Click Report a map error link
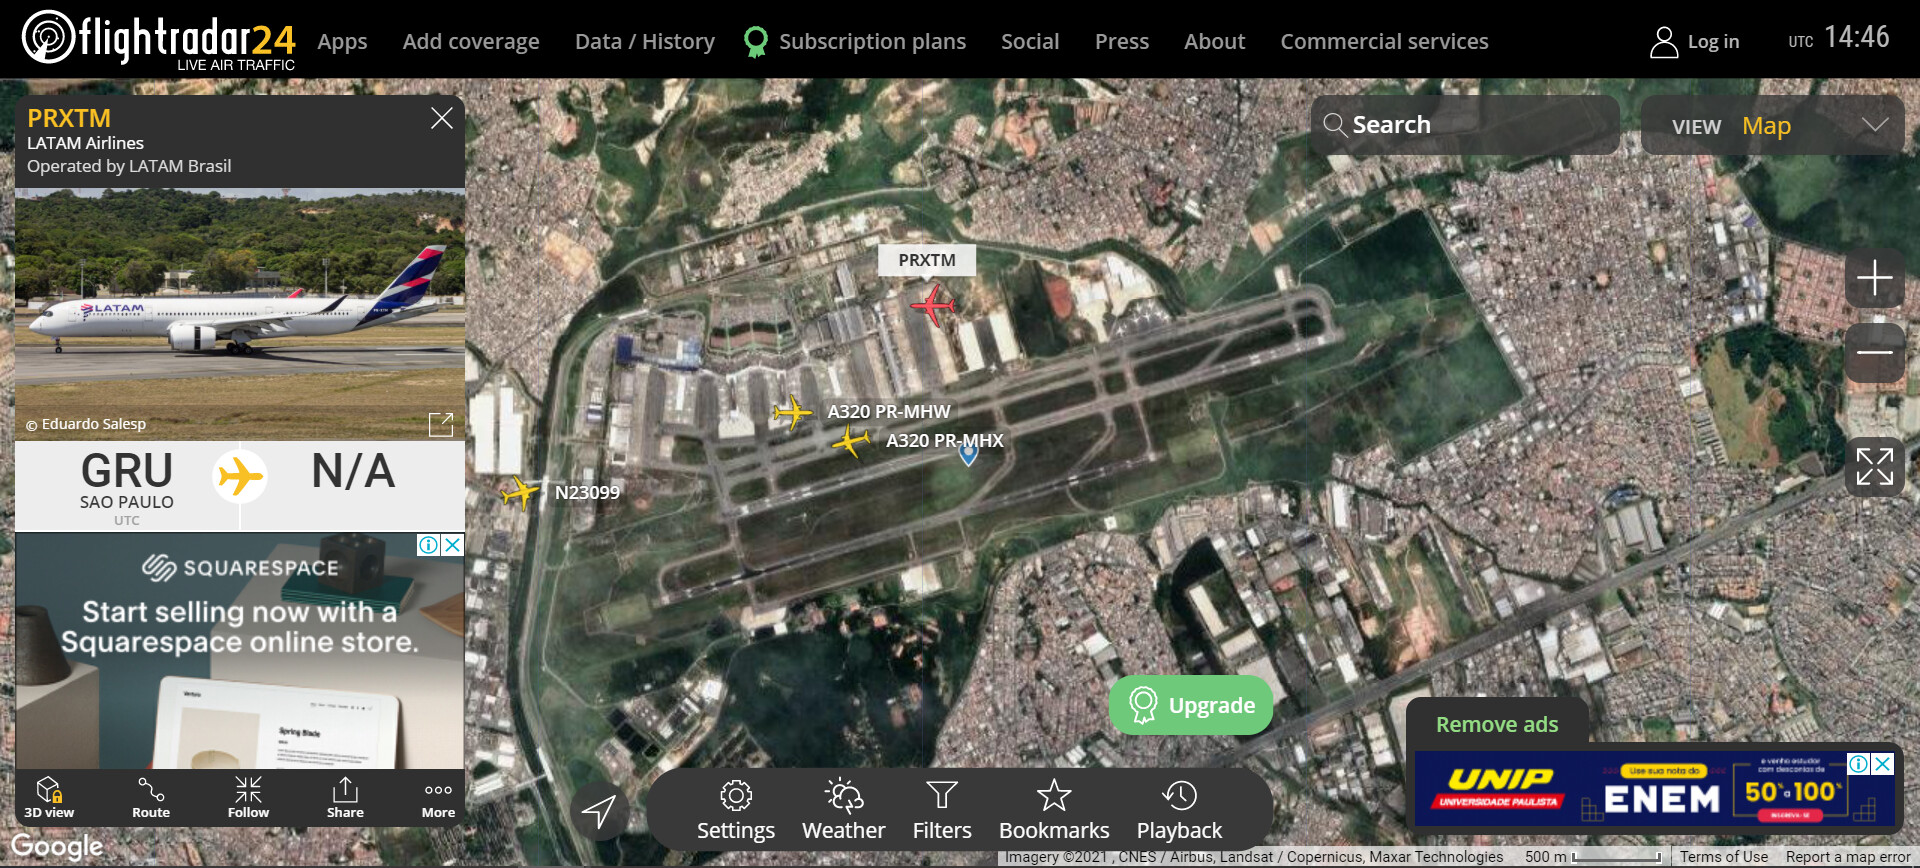Viewport: 1920px width, 868px height. (1848, 857)
